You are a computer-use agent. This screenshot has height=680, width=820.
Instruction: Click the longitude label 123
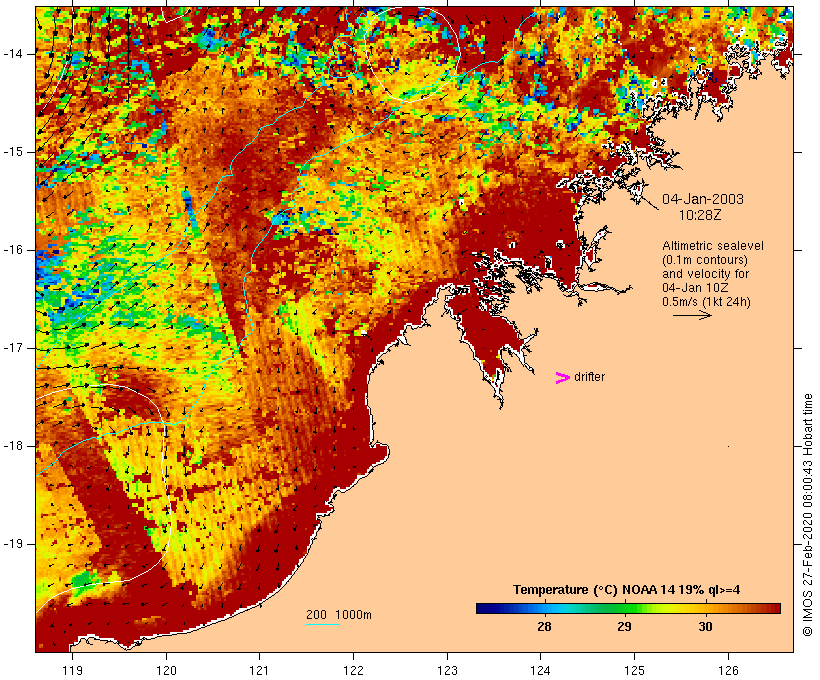(447, 670)
